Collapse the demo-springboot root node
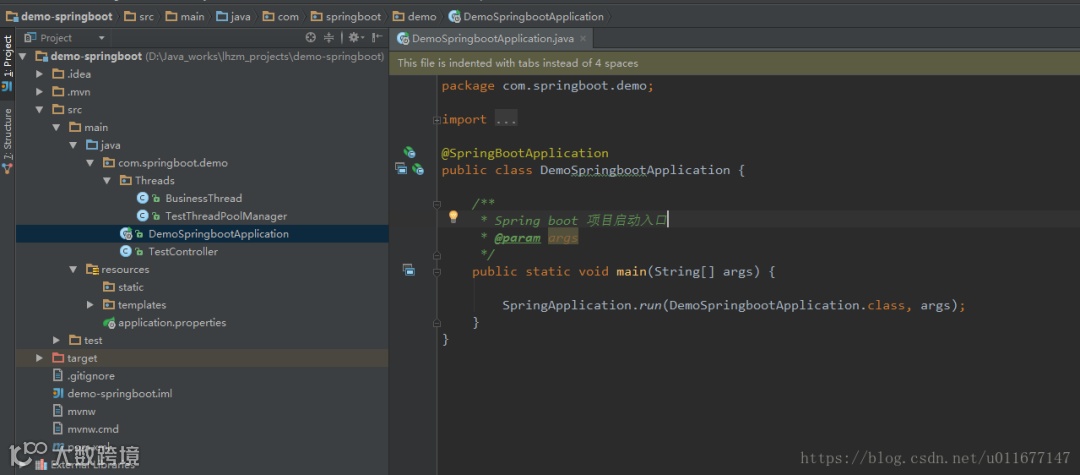 (x=23, y=56)
